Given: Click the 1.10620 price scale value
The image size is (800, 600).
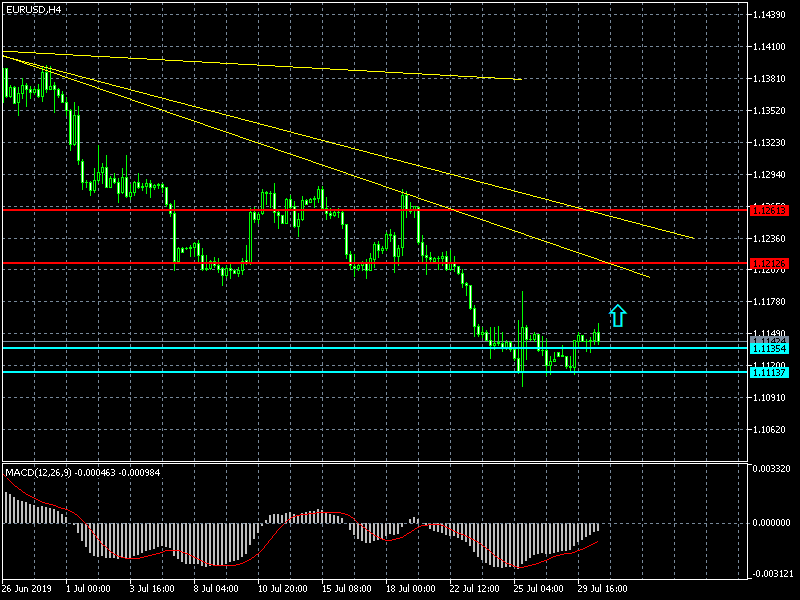Looking at the screenshot, I should [769, 430].
